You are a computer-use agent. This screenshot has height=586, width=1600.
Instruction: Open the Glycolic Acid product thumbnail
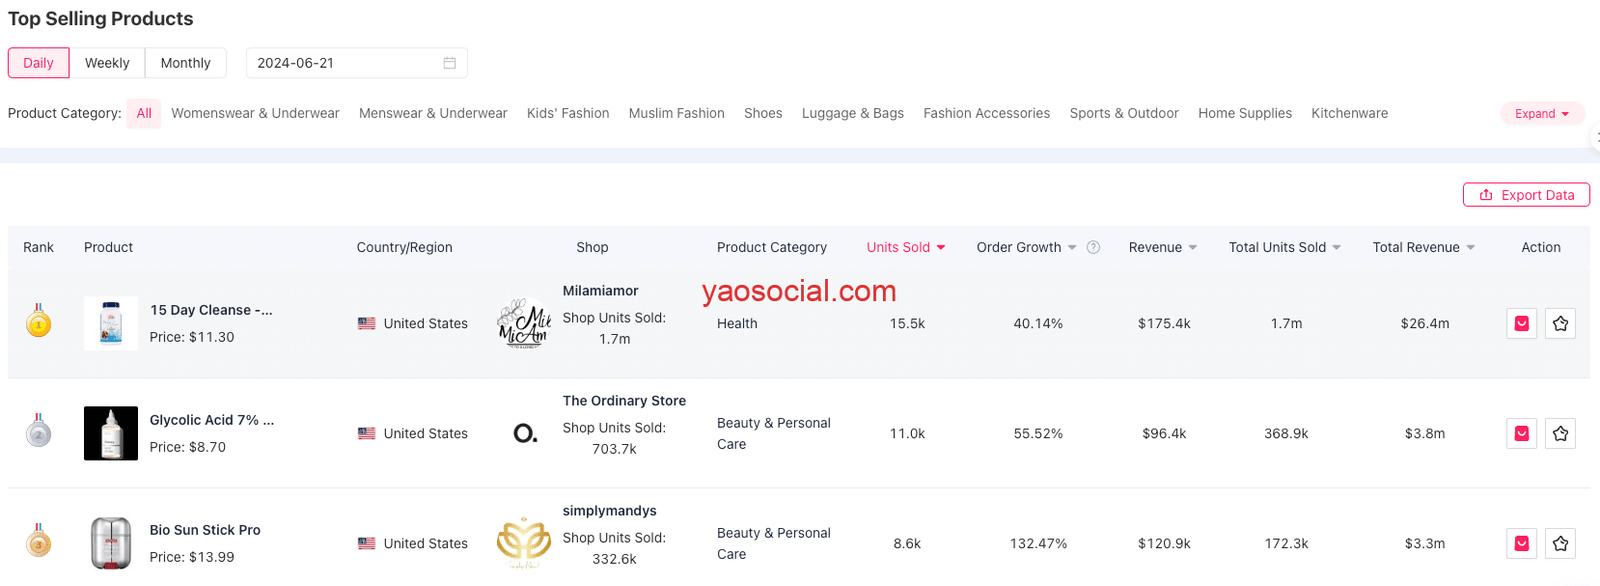(x=111, y=433)
